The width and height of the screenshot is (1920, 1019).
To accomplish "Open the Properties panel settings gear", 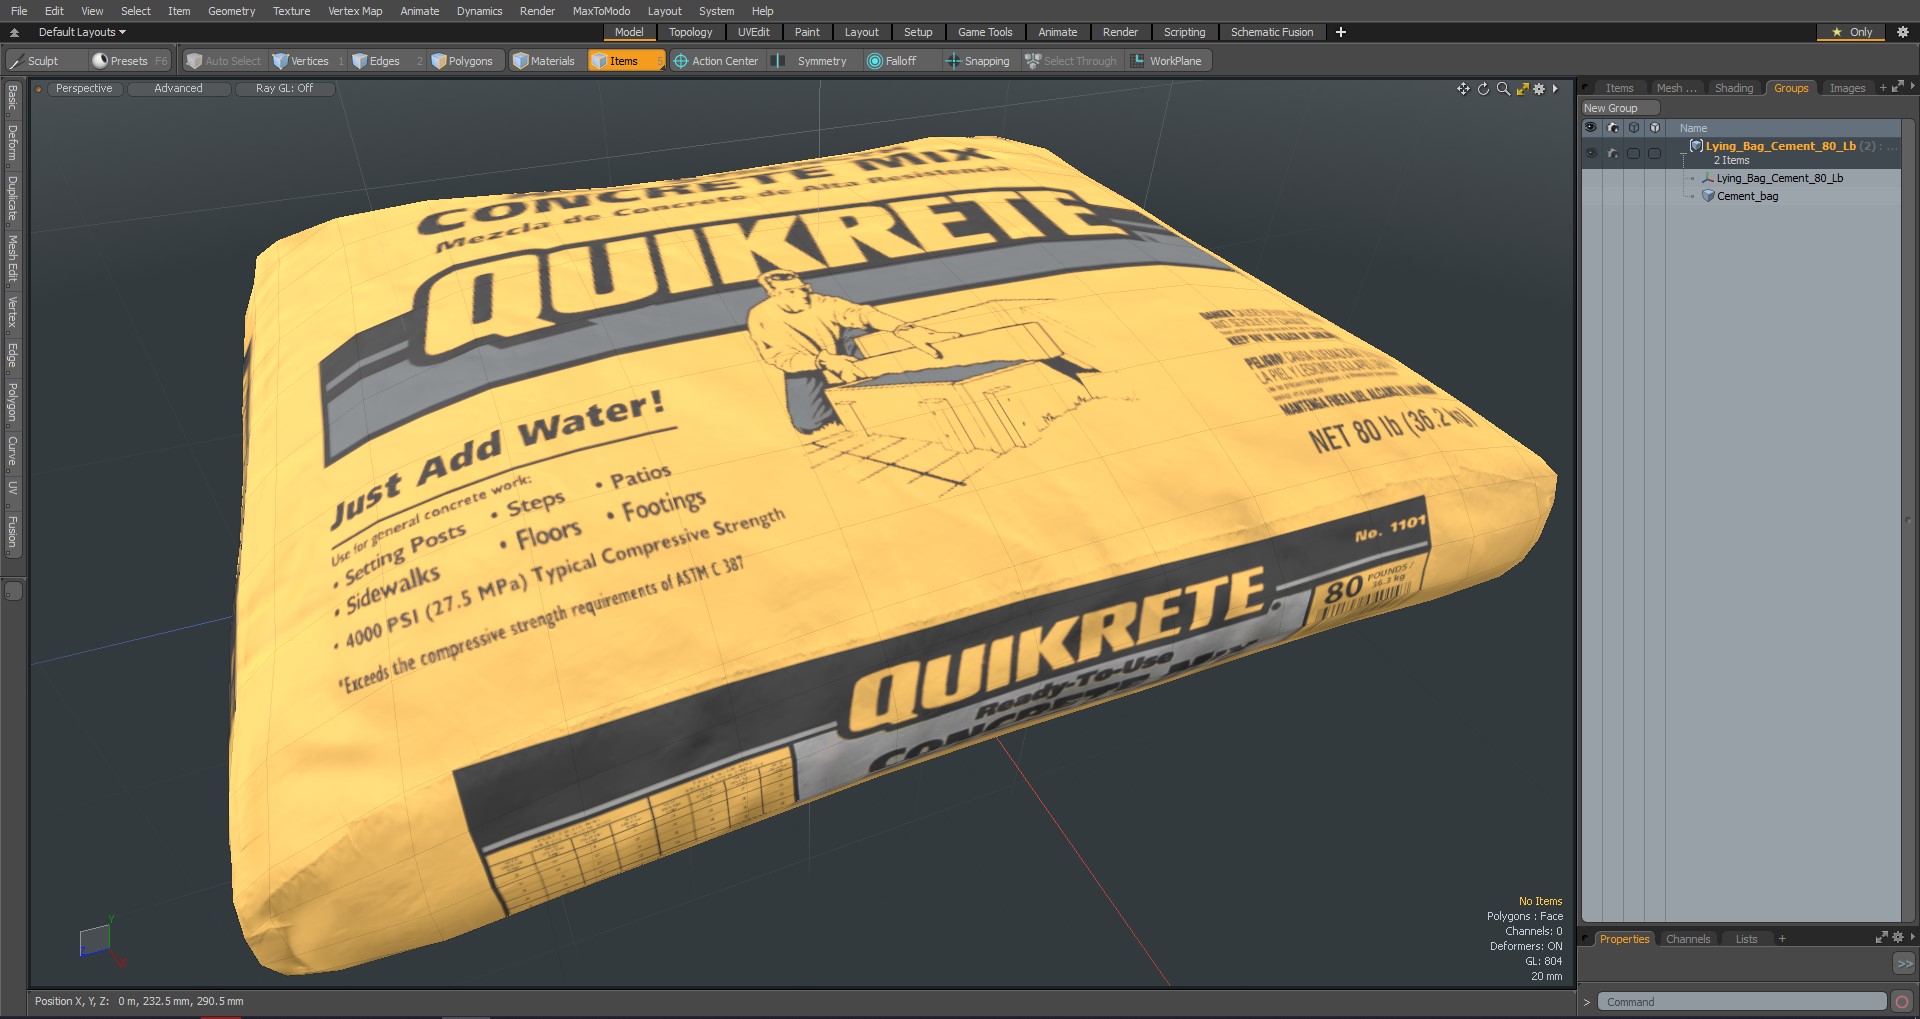I will [1897, 938].
